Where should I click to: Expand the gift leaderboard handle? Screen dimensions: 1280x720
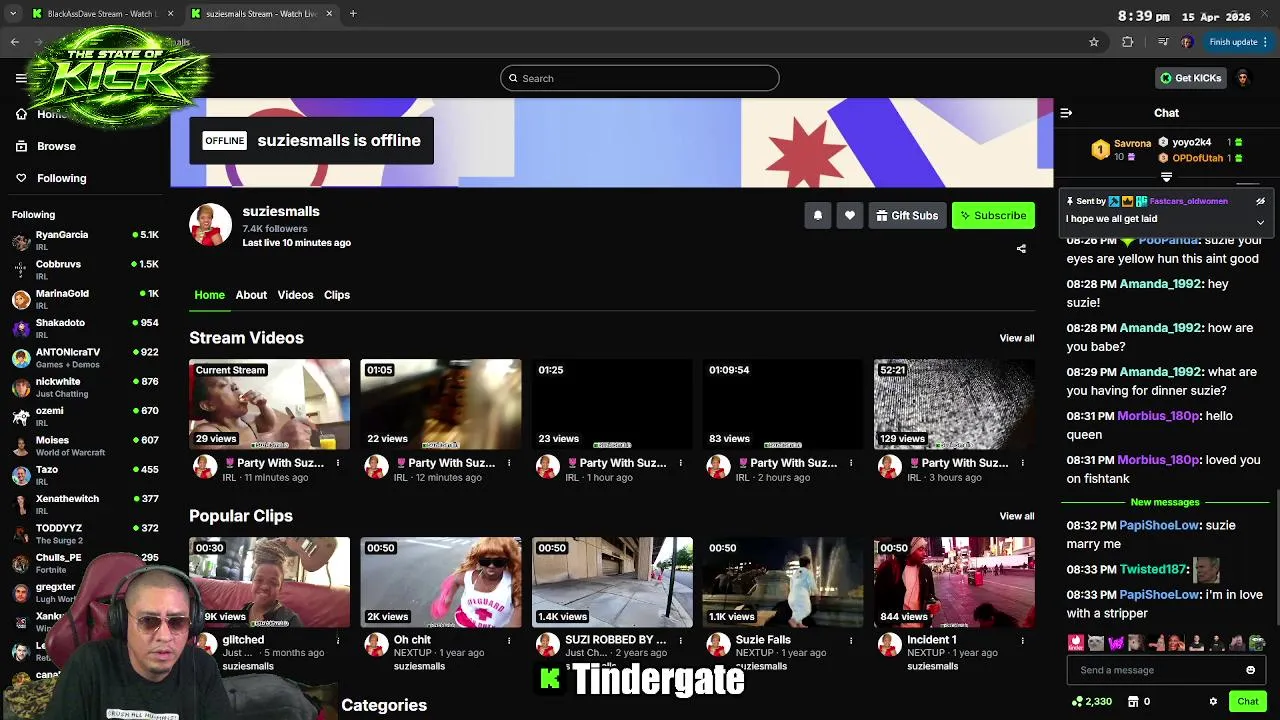[1166, 177]
